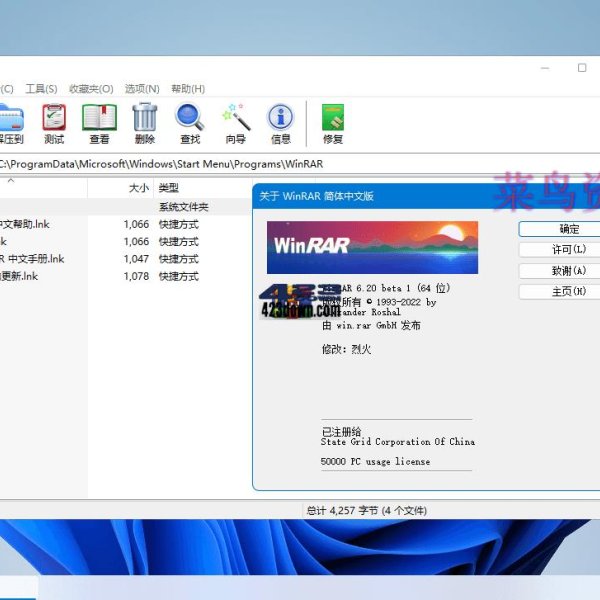Click the Home page (主页) button
600x600 pixels.
[x=559, y=292]
